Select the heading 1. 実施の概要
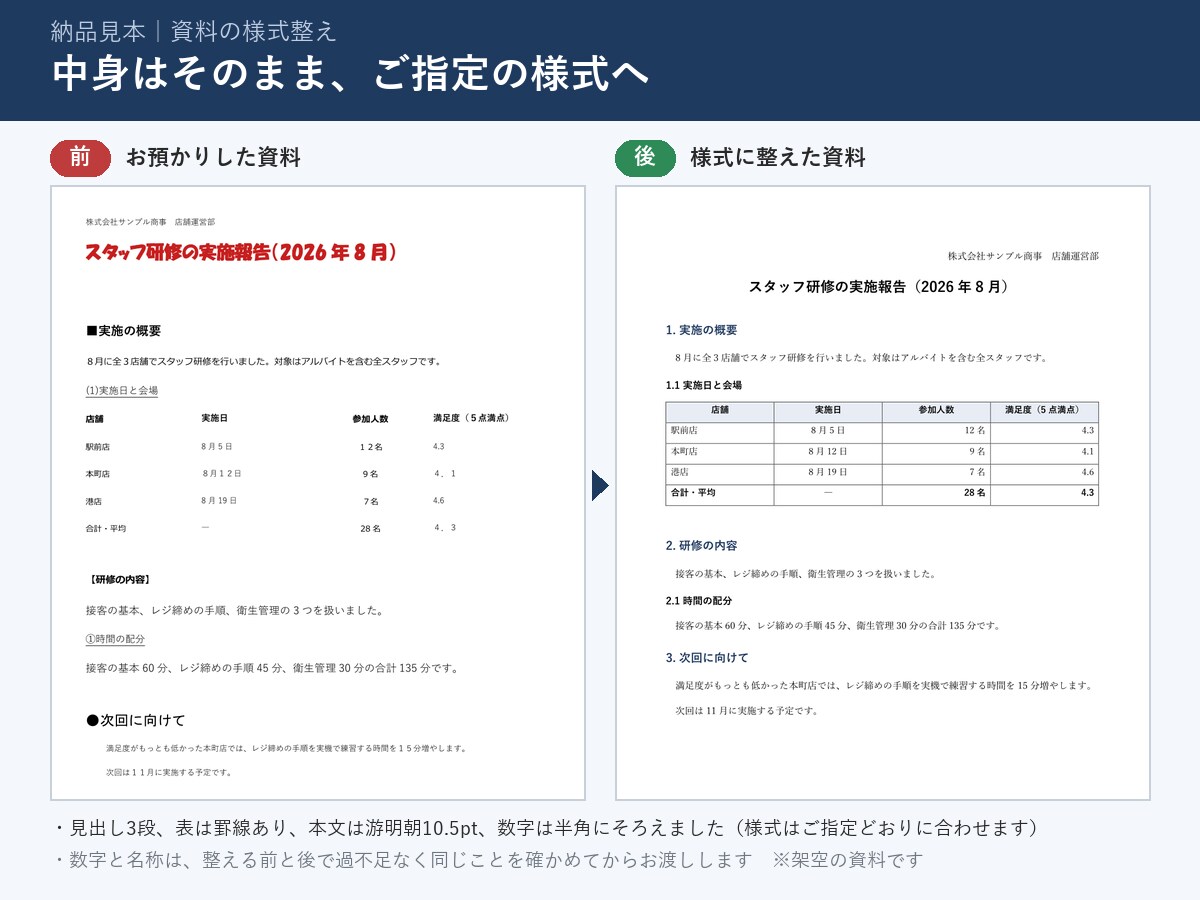 point(701,330)
